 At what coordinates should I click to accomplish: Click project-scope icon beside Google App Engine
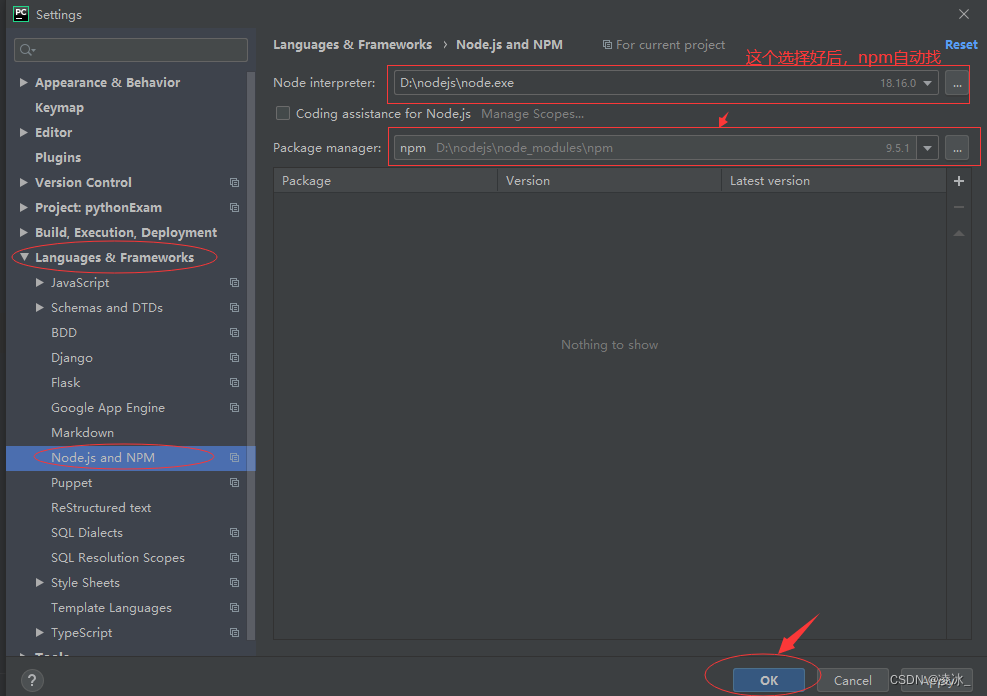tap(234, 408)
